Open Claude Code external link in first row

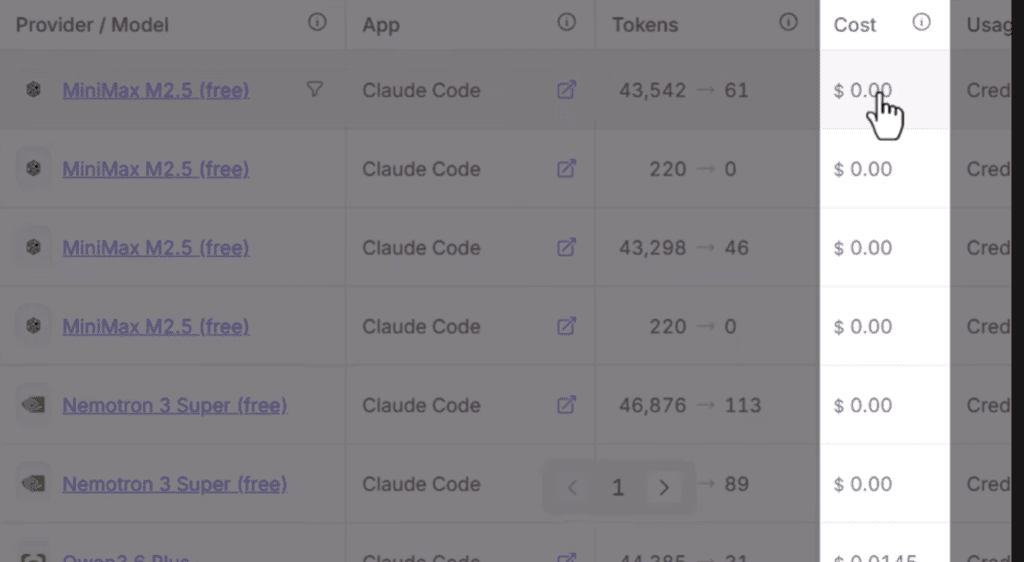coord(566,90)
